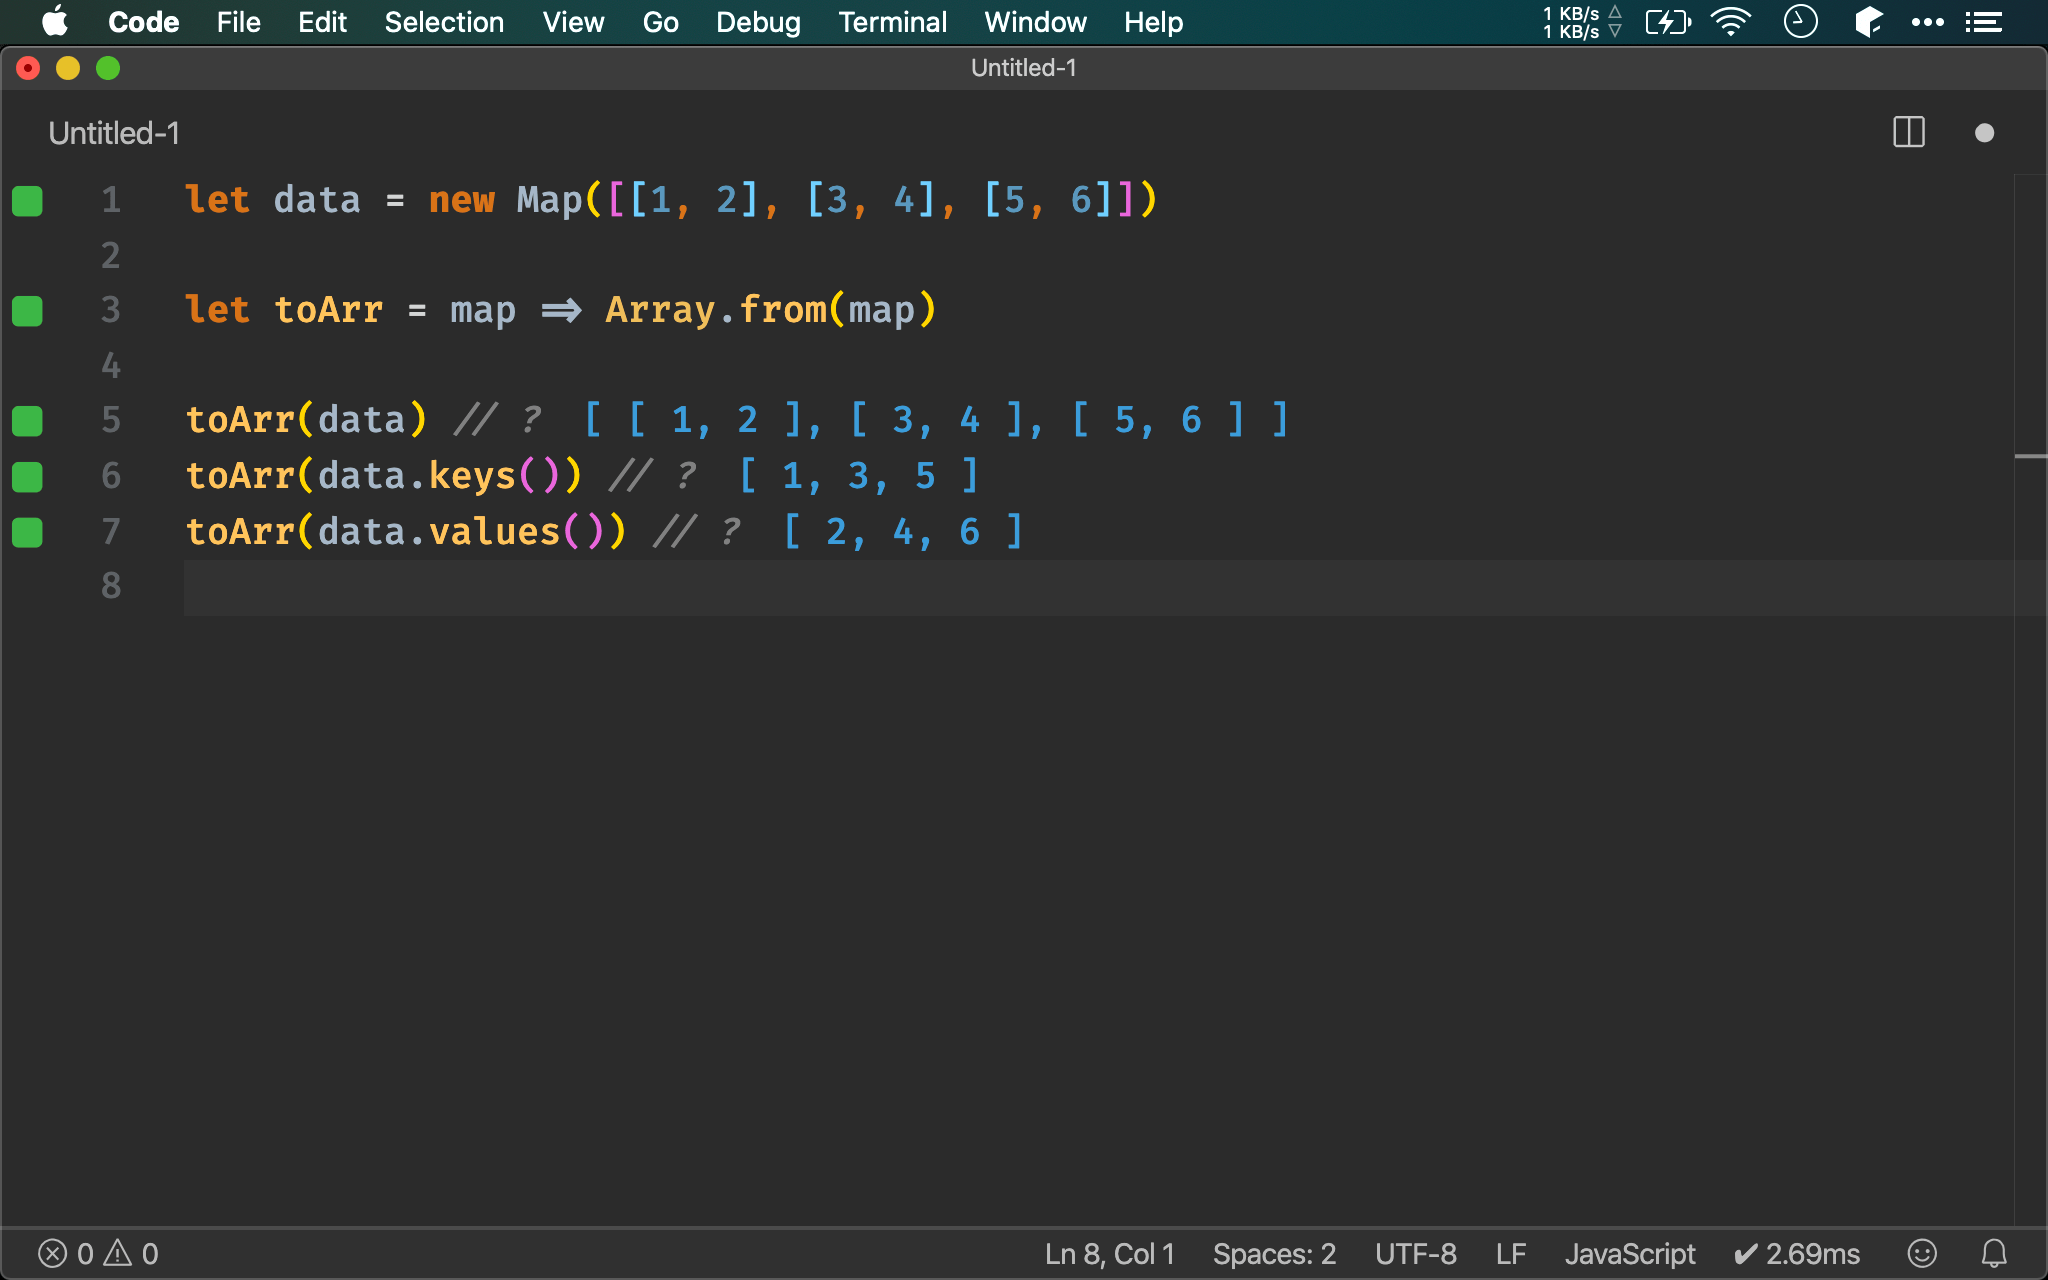
Task: Open the errors and warnings indicator
Action: pyautogui.click(x=98, y=1253)
